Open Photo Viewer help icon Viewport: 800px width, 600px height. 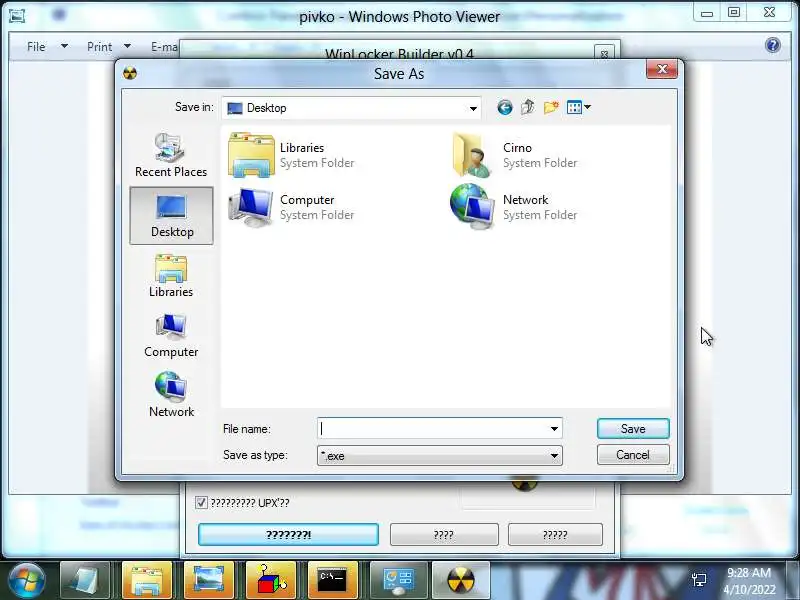[773, 45]
